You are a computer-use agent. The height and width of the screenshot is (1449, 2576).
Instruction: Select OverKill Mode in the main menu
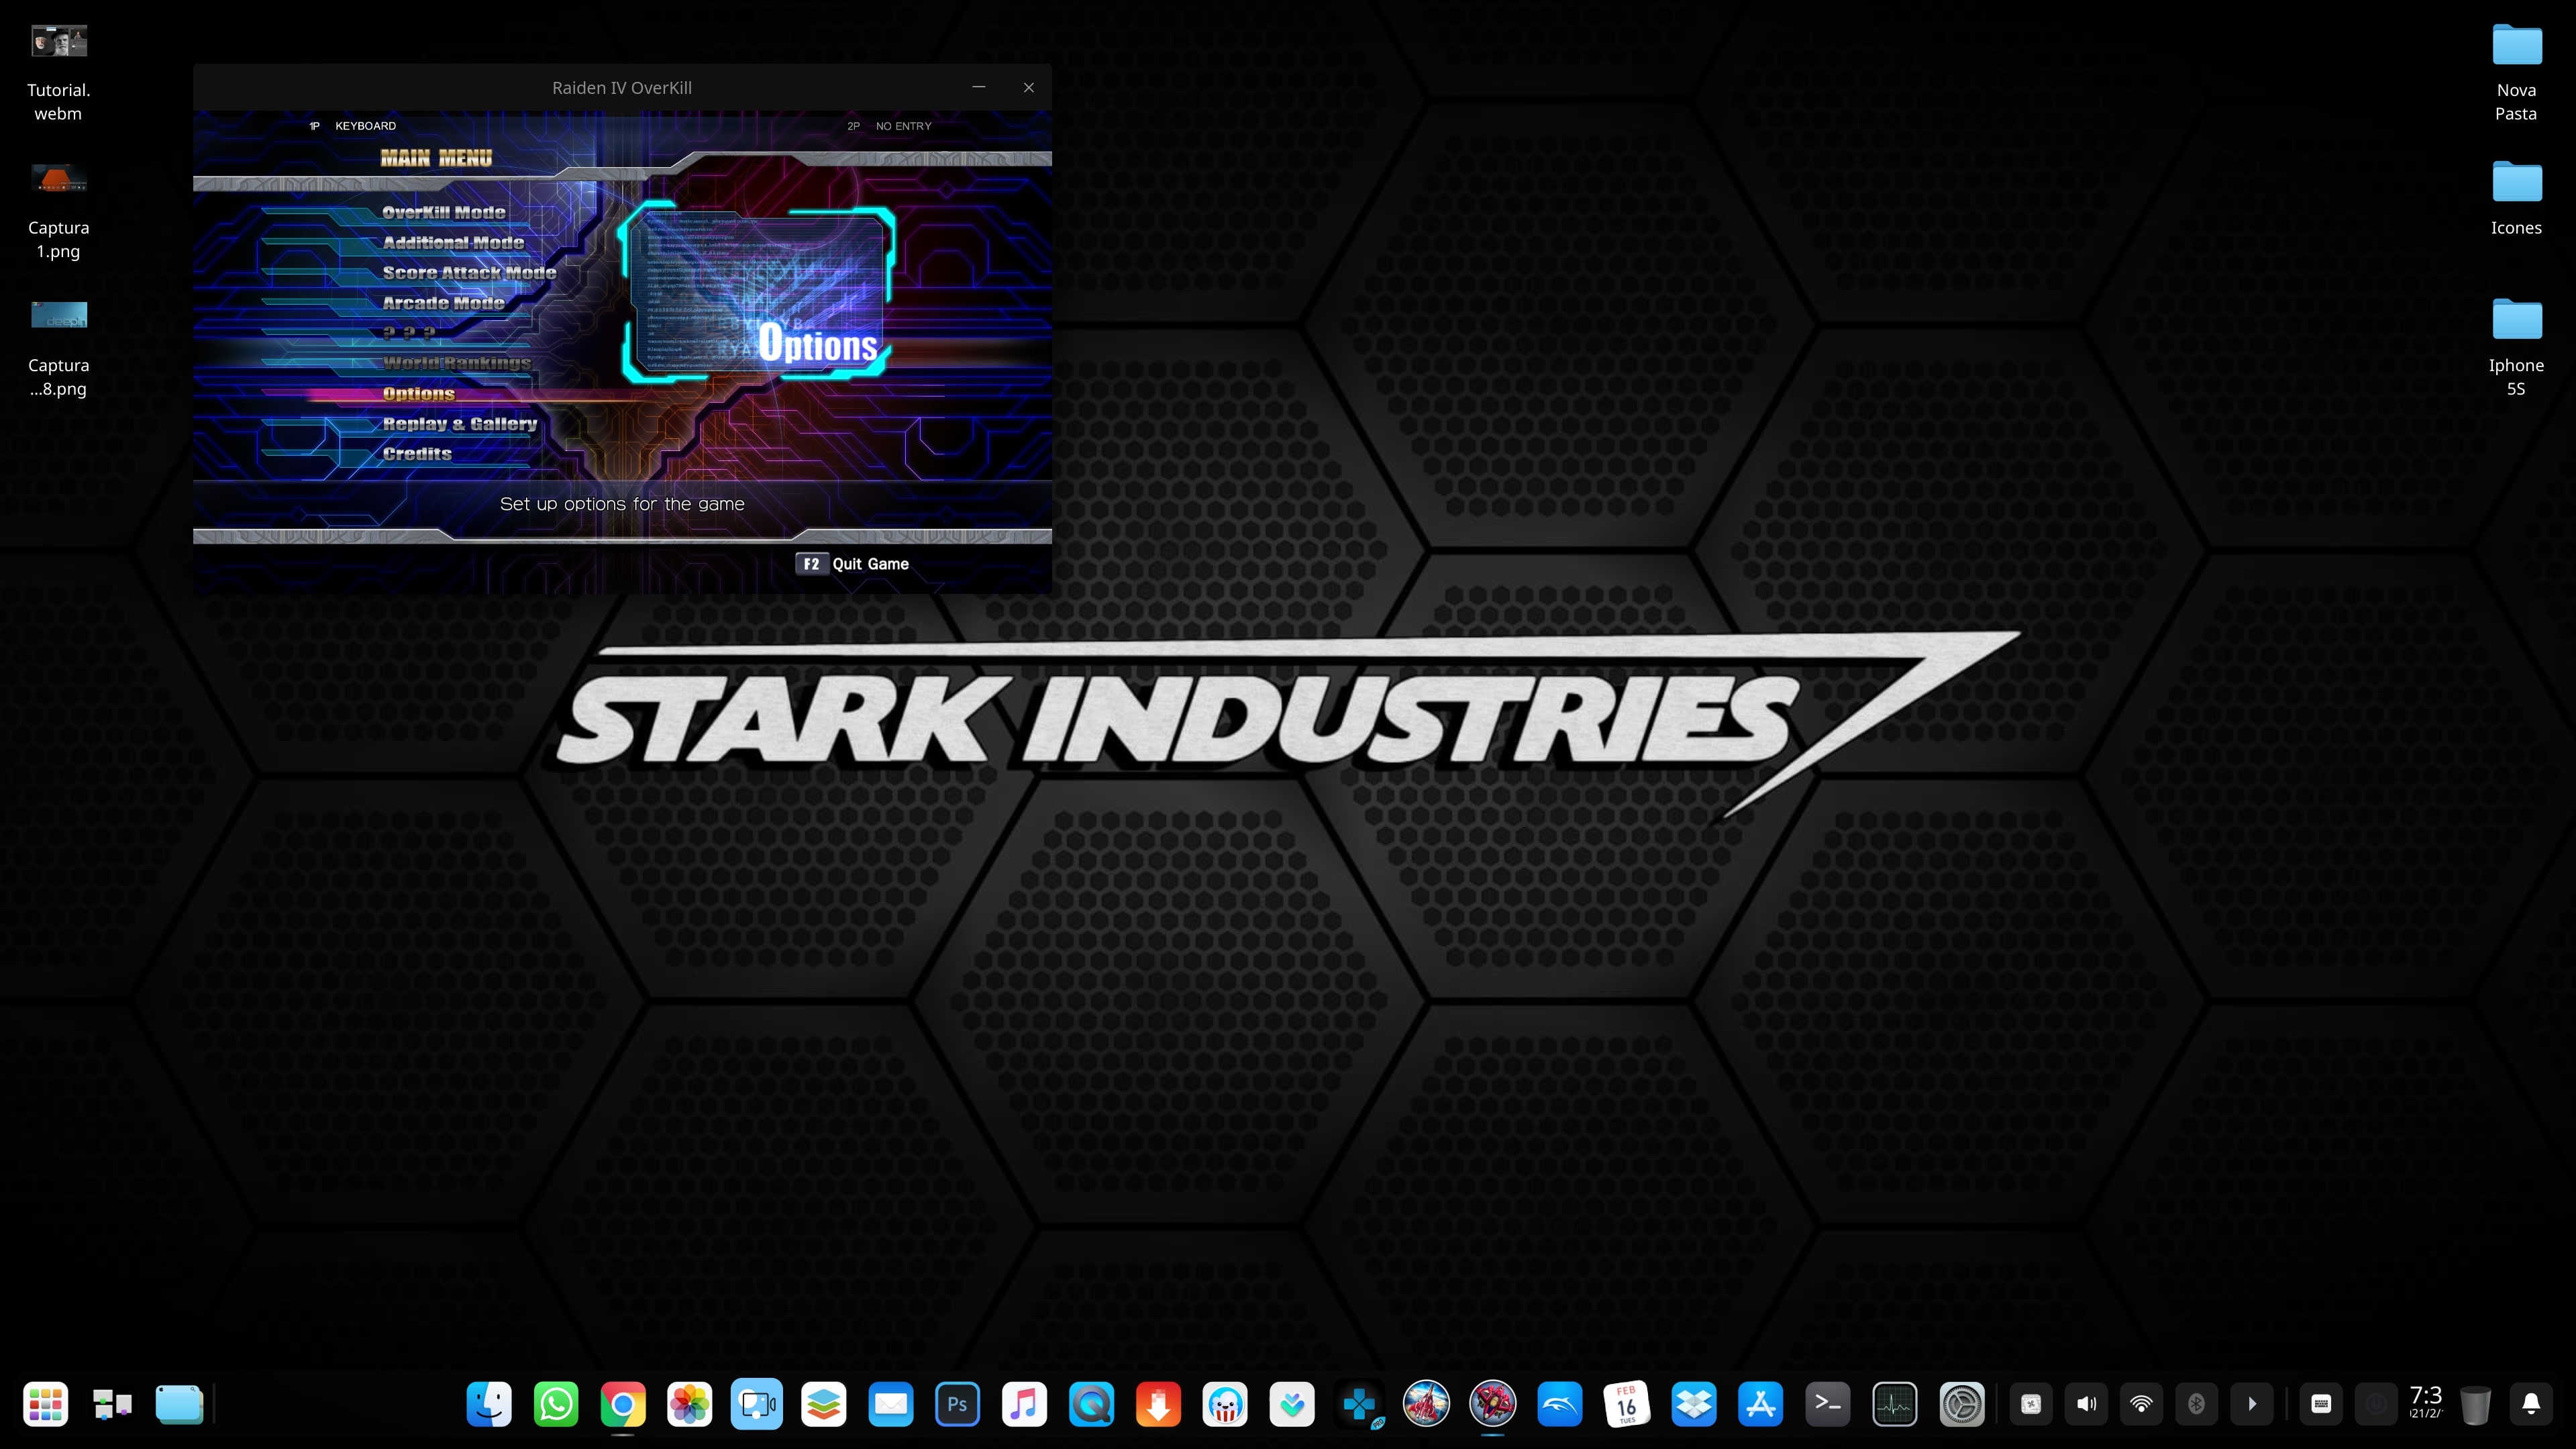point(443,212)
